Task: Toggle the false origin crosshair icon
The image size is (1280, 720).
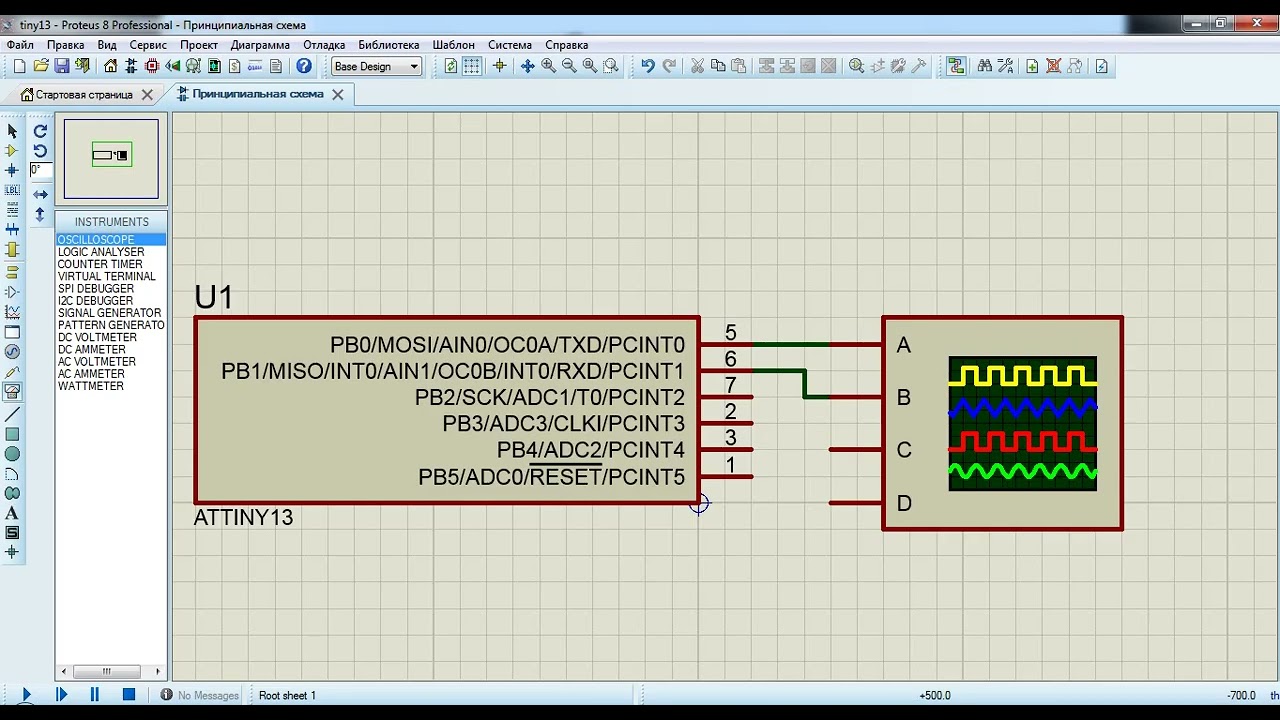Action: click(x=499, y=66)
